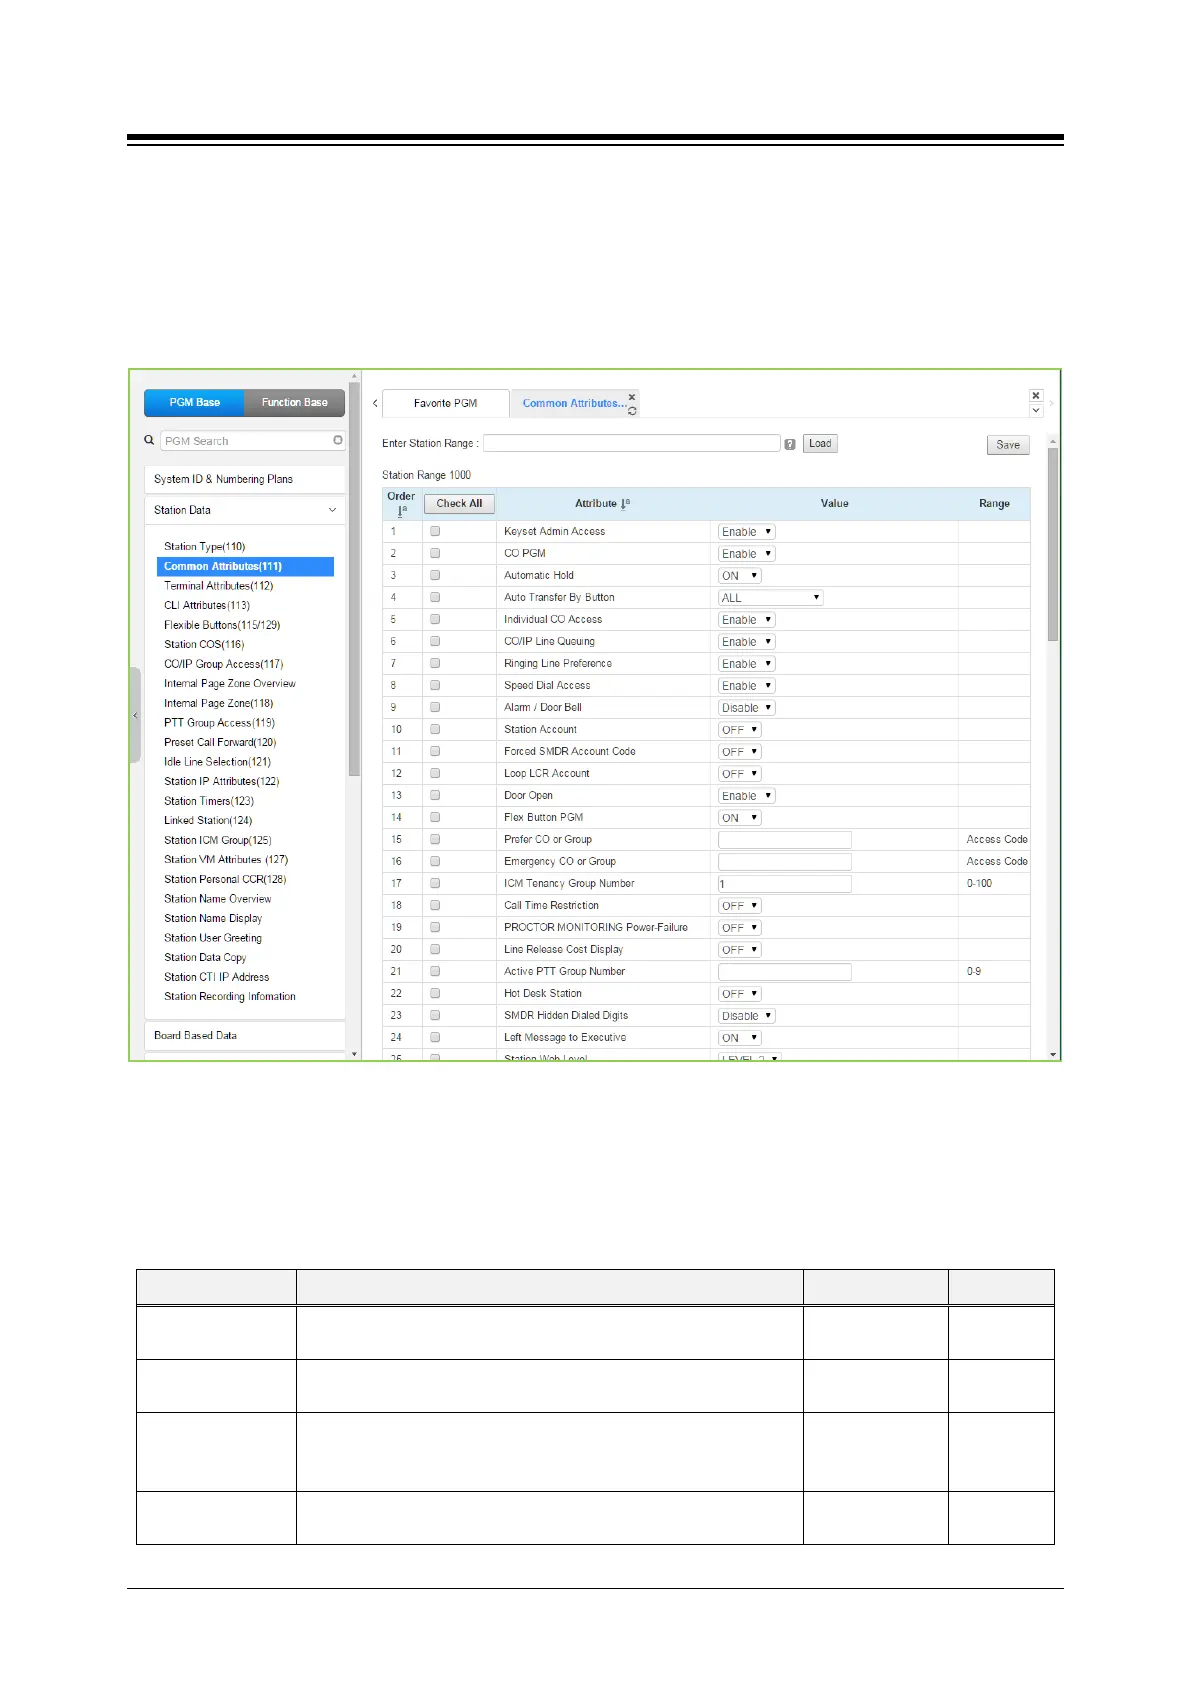The width and height of the screenshot is (1191, 1684).
Task: Close the Common Attributes tab
Action: 632,397
